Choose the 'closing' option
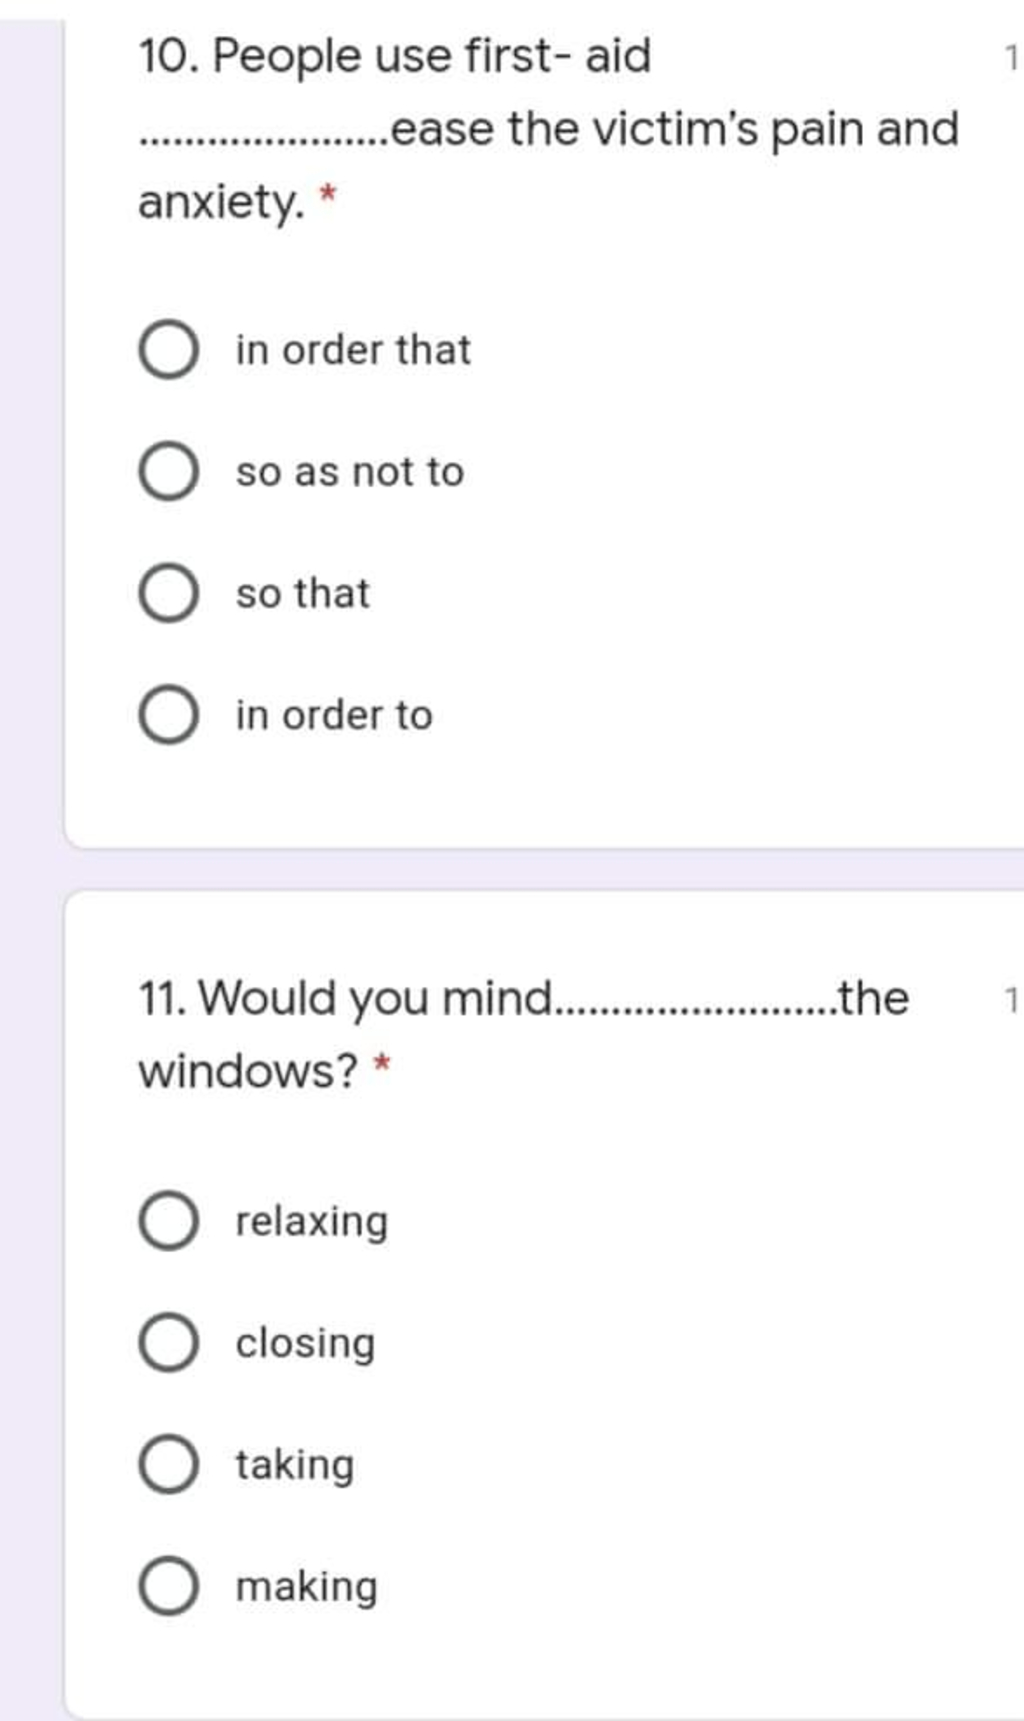Image resolution: width=1024 pixels, height=1721 pixels. [x=168, y=1342]
